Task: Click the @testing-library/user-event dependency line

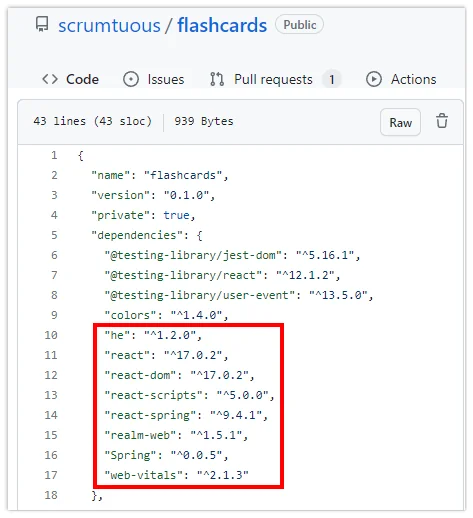Action: [x=239, y=295]
